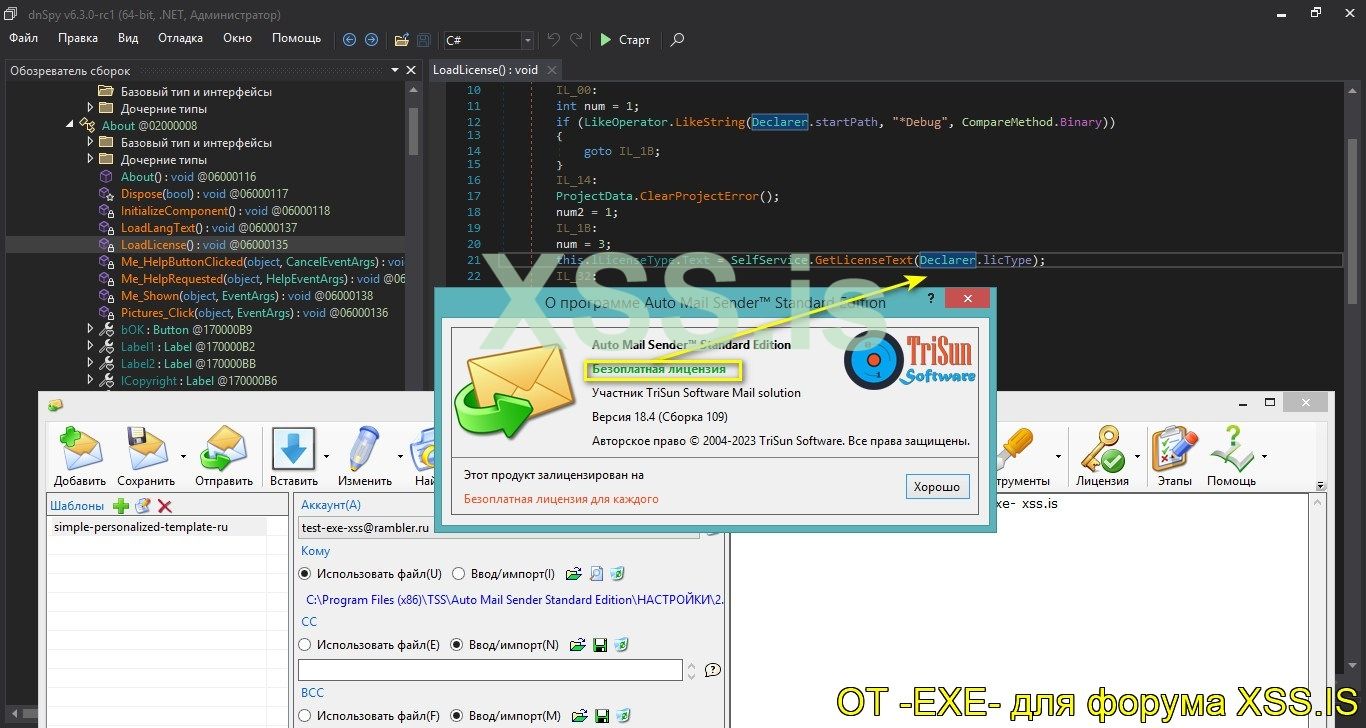Click the recycle bin icon in the BCC row
The width and height of the screenshot is (1366, 728).
(x=622, y=716)
